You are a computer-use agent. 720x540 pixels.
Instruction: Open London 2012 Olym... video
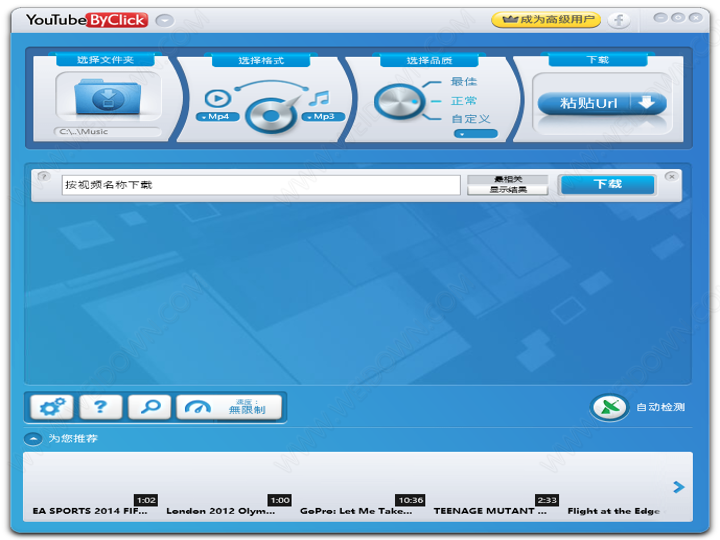(221, 511)
